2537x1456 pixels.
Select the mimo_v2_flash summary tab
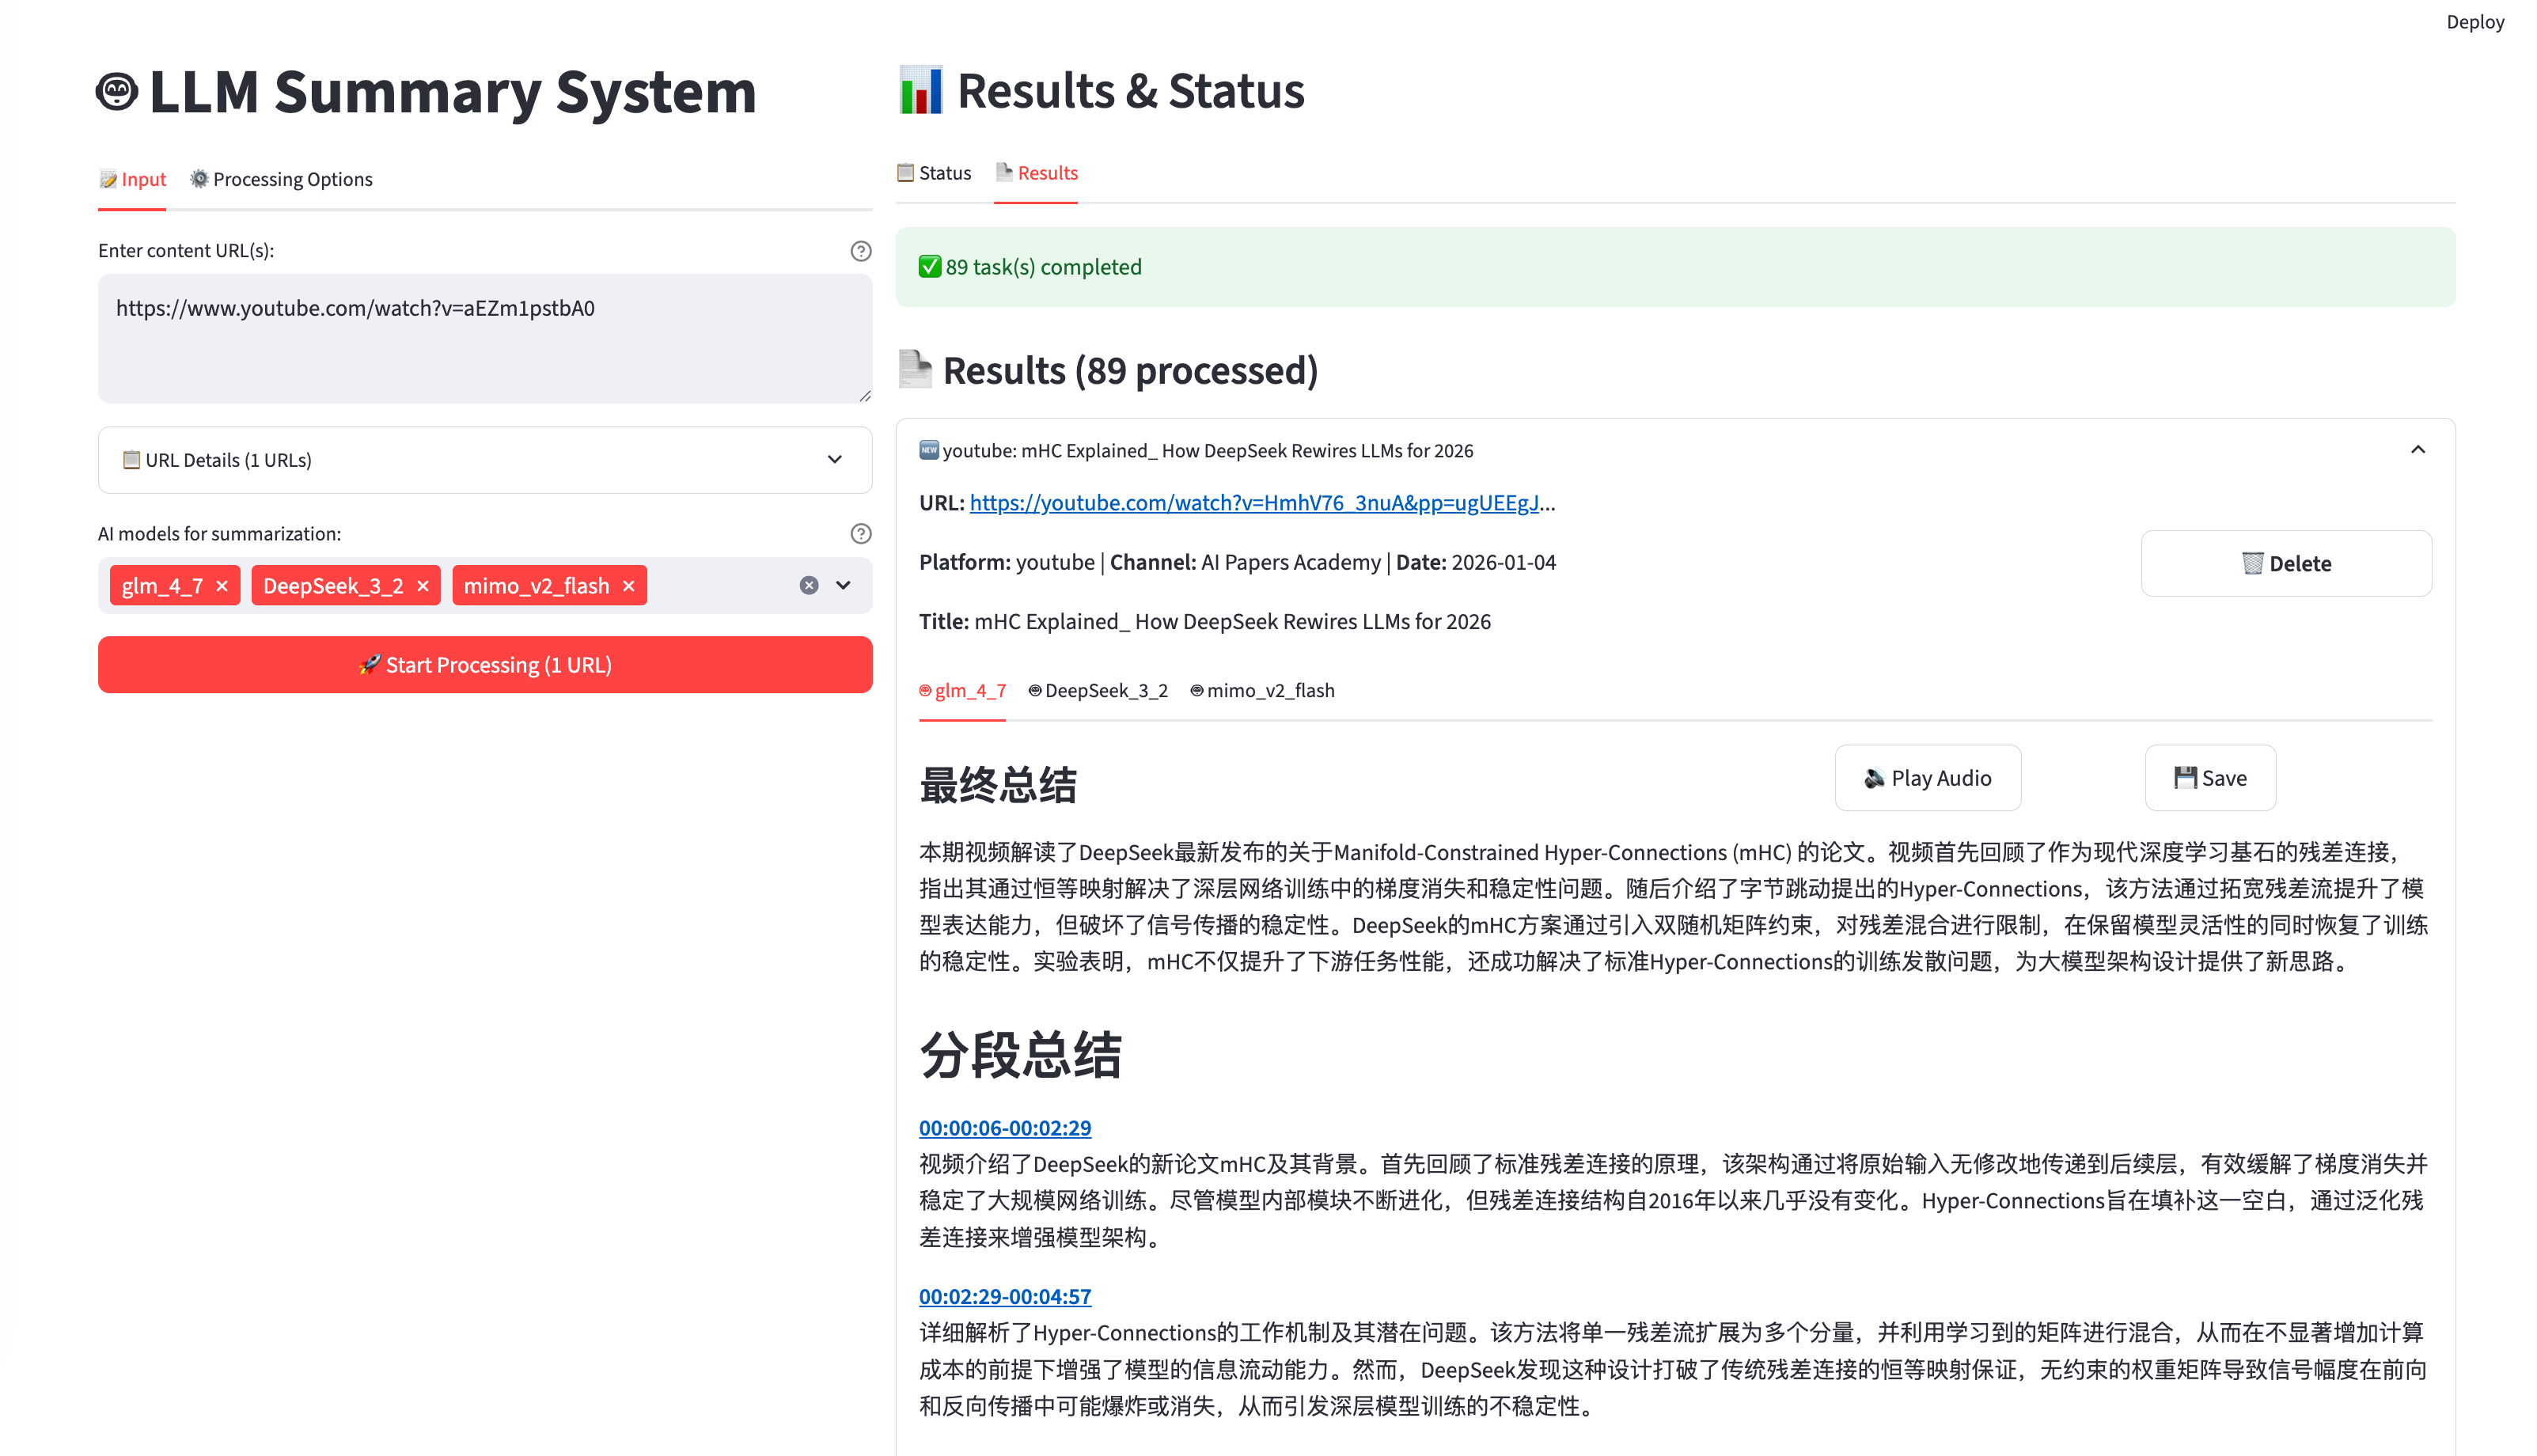(1262, 690)
